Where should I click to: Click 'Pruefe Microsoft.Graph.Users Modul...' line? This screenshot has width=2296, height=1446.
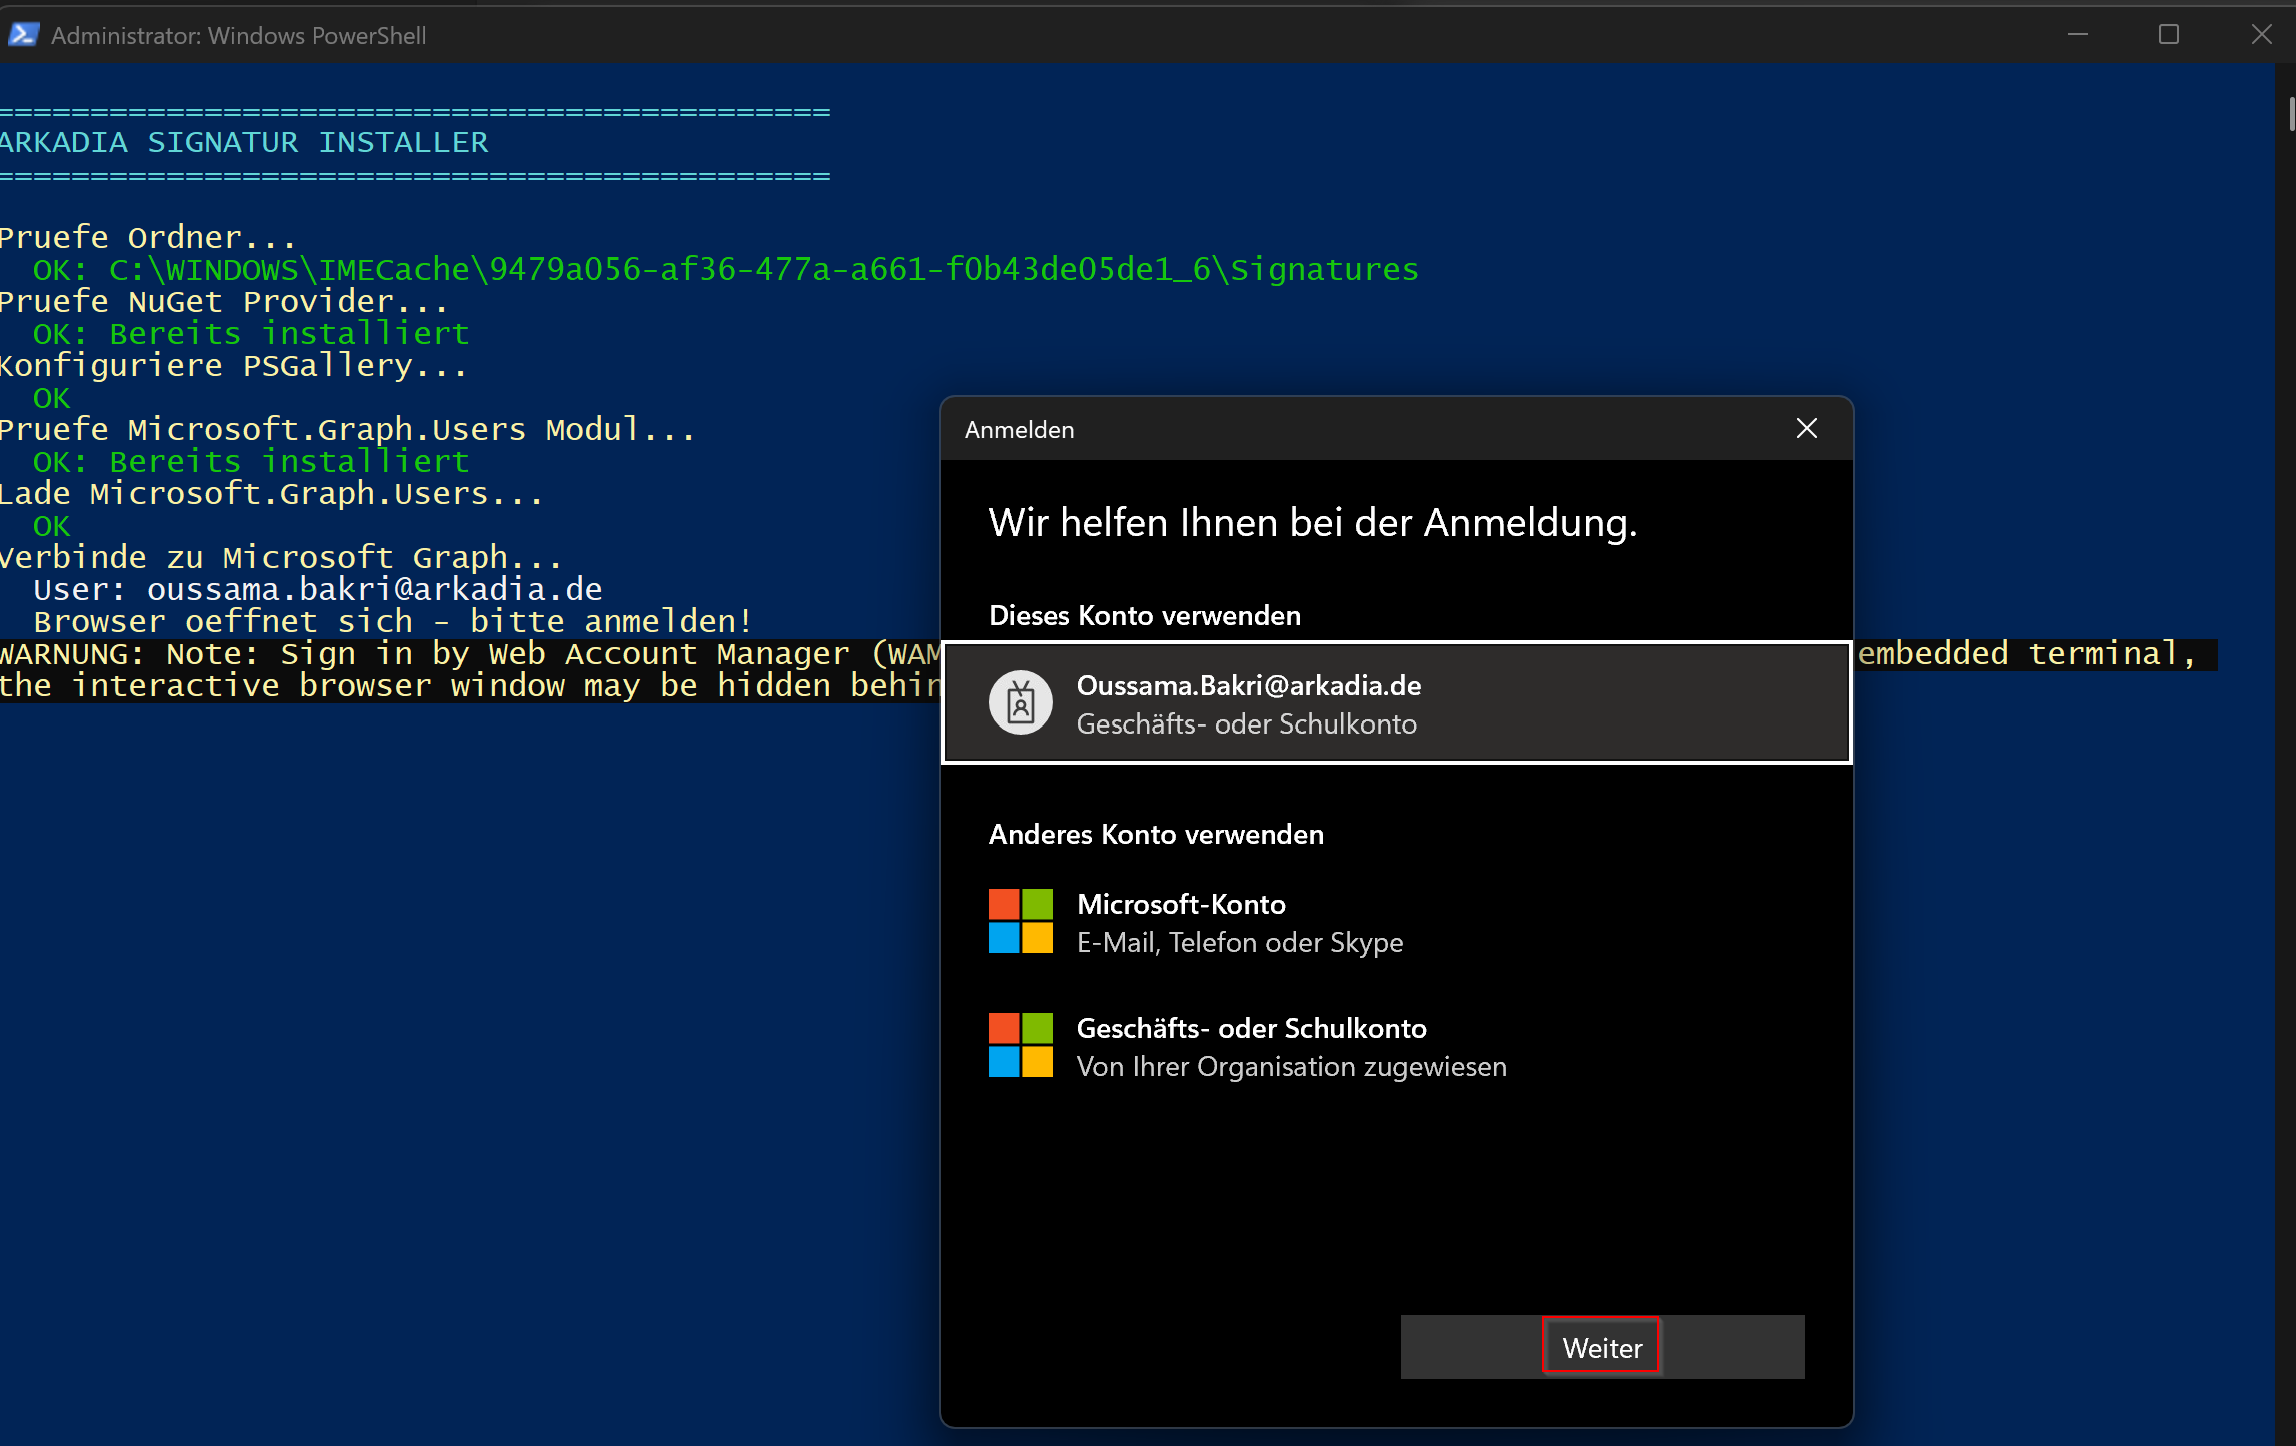pyautogui.click(x=347, y=430)
